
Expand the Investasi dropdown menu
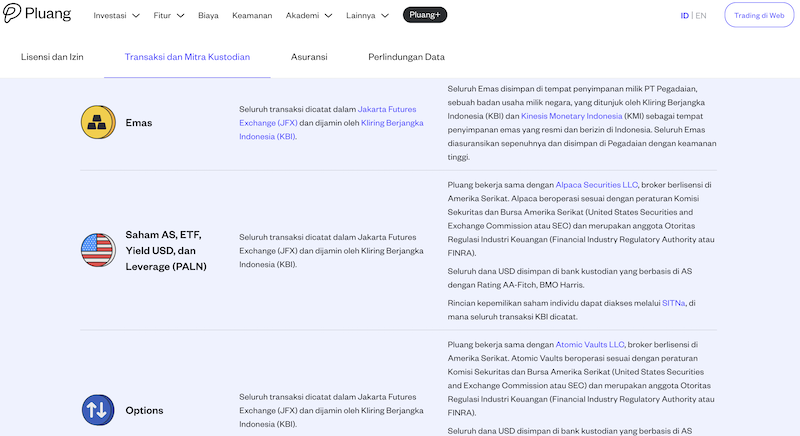tap(116, 16)
